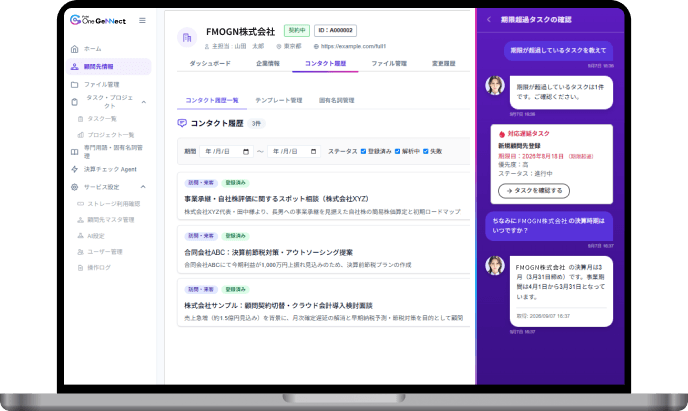Click the assistant avatar beside the overdue-task reply
688x411 pixels.
click(x=495, y=85)
